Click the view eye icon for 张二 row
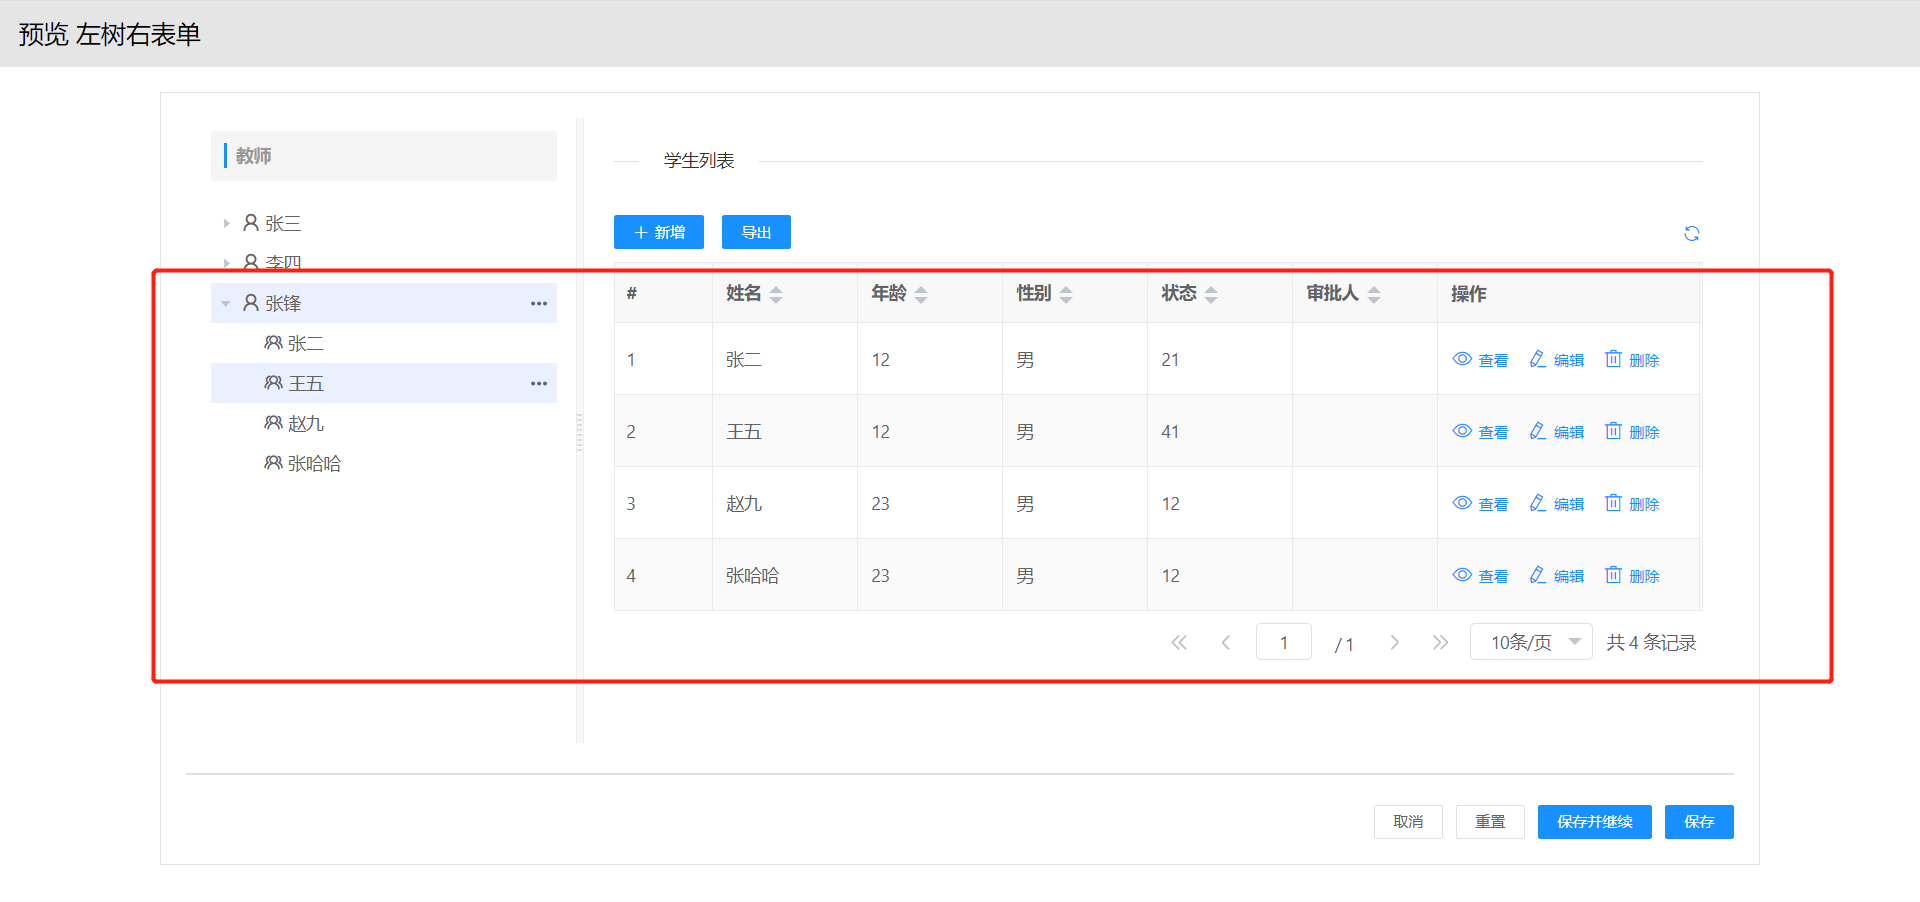The height and width of the screenshot is (902, 1920). (x=1462, y=359)
